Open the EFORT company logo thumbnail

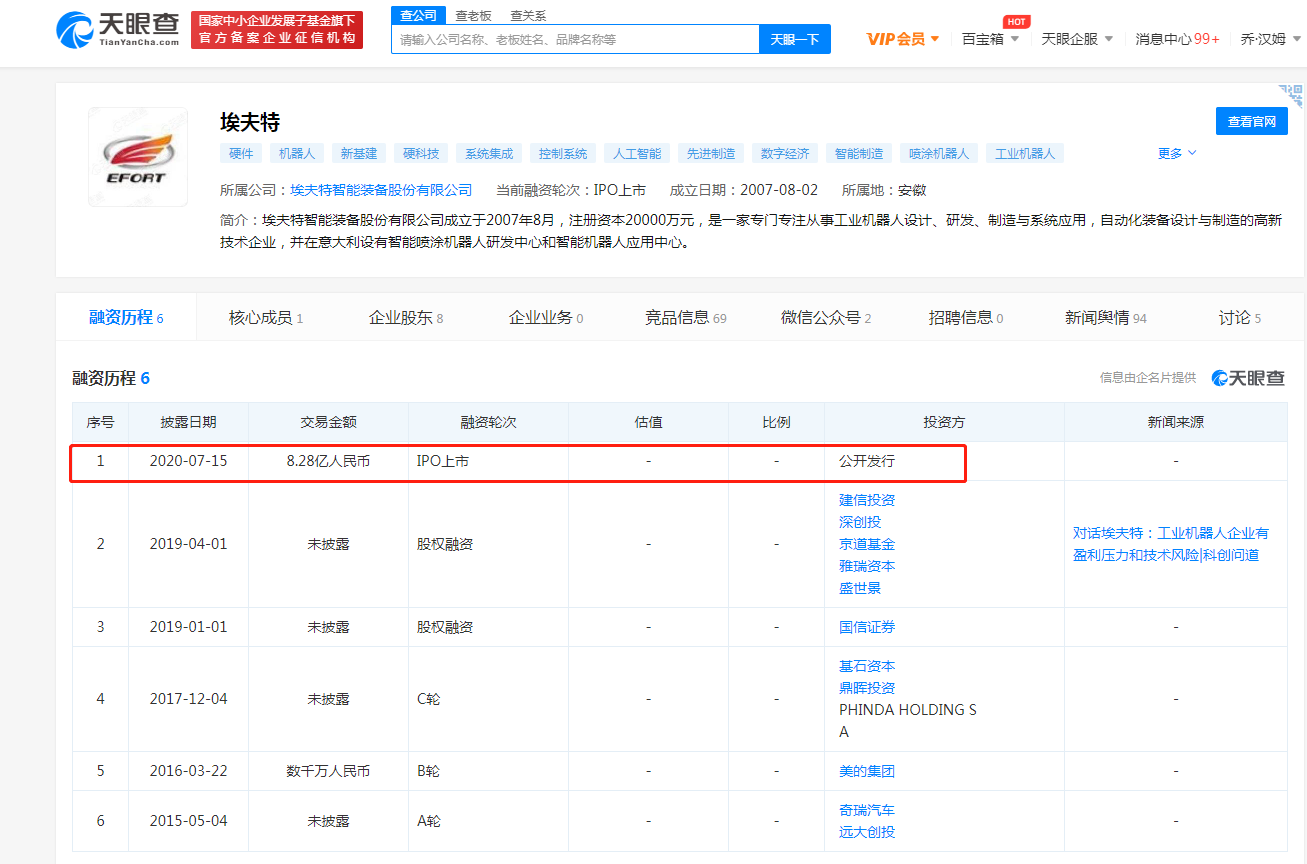[x=138, y=157]
